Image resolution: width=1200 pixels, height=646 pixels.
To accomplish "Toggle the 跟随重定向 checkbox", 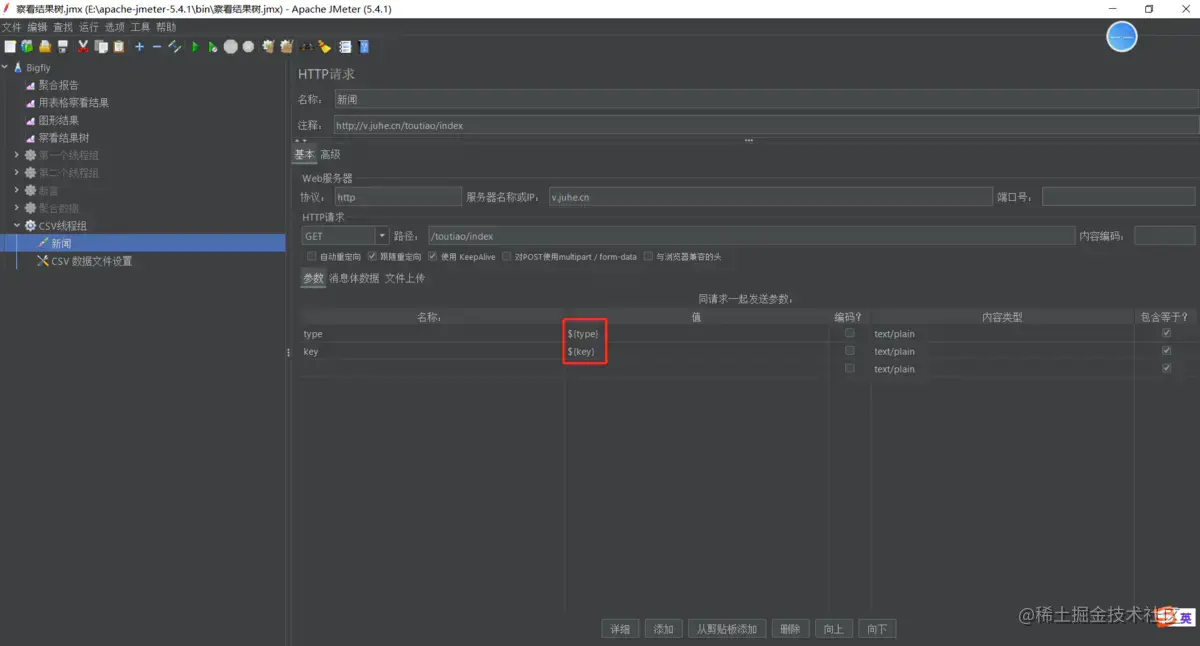I will coord(372,256).
